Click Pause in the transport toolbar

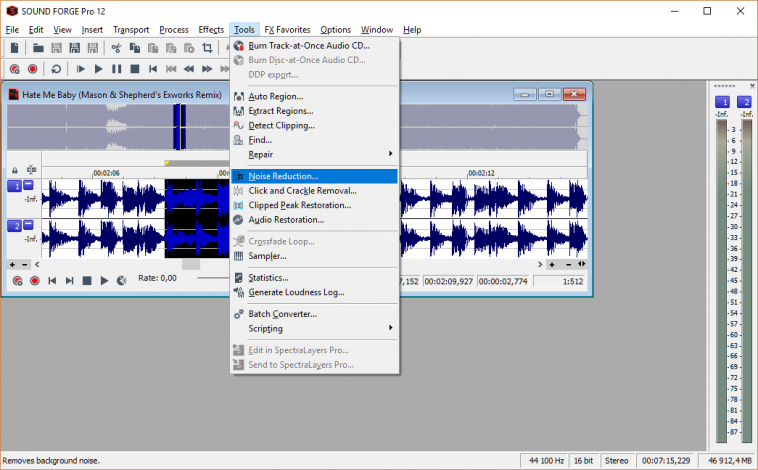117,69
